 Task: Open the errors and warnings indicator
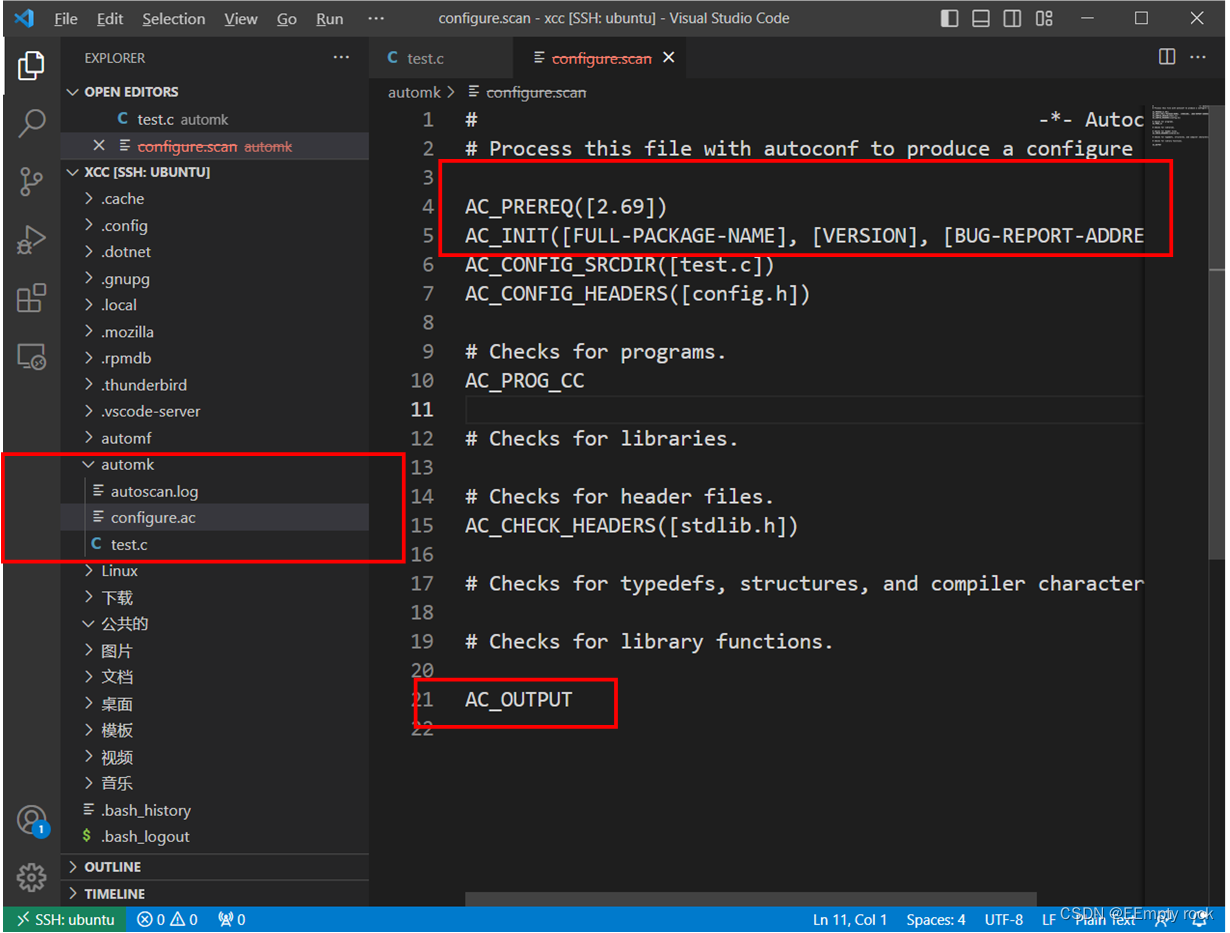pyautogui.click(x=166, y=919)
